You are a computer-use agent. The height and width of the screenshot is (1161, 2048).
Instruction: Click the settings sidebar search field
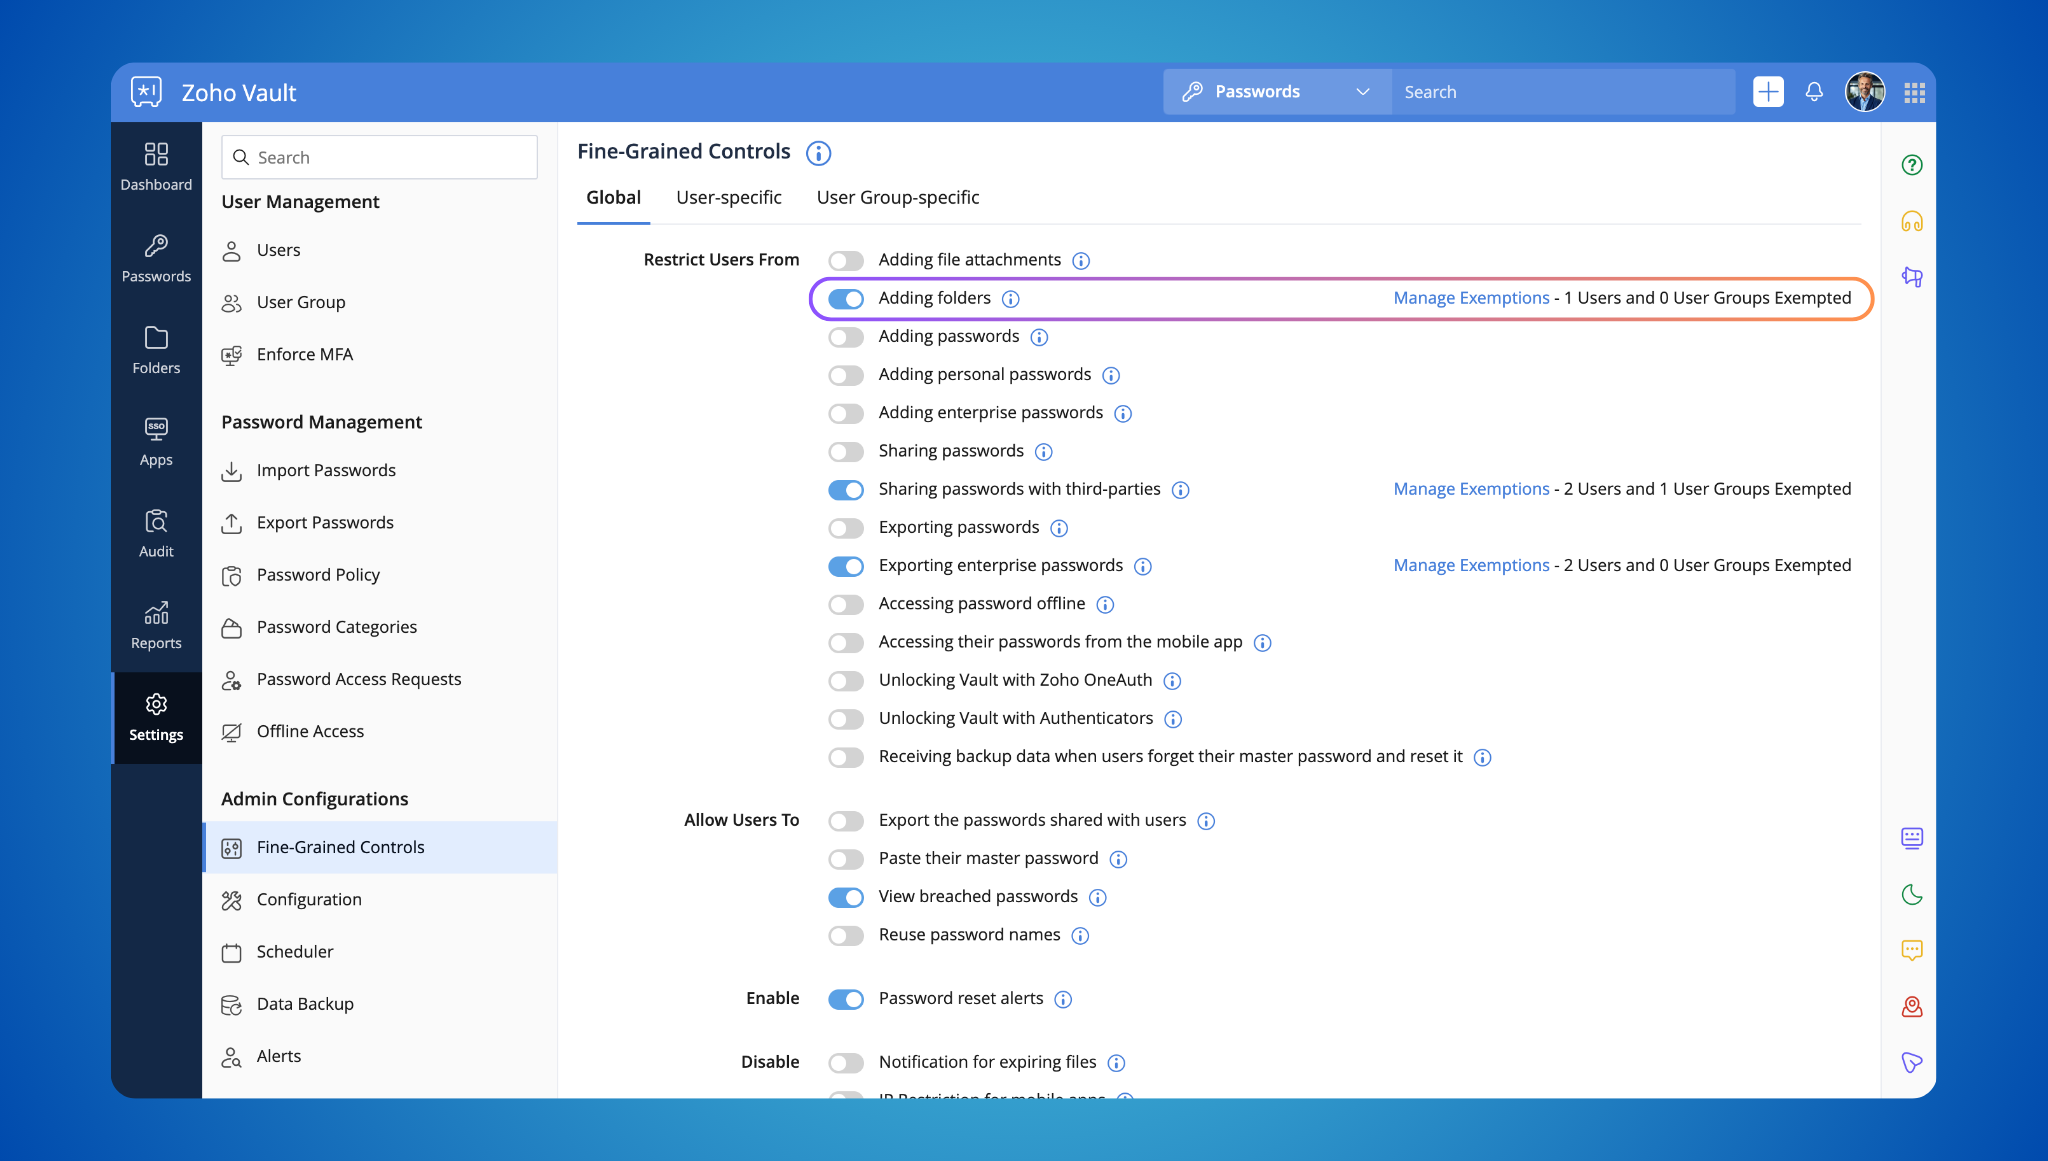point(380,157)
